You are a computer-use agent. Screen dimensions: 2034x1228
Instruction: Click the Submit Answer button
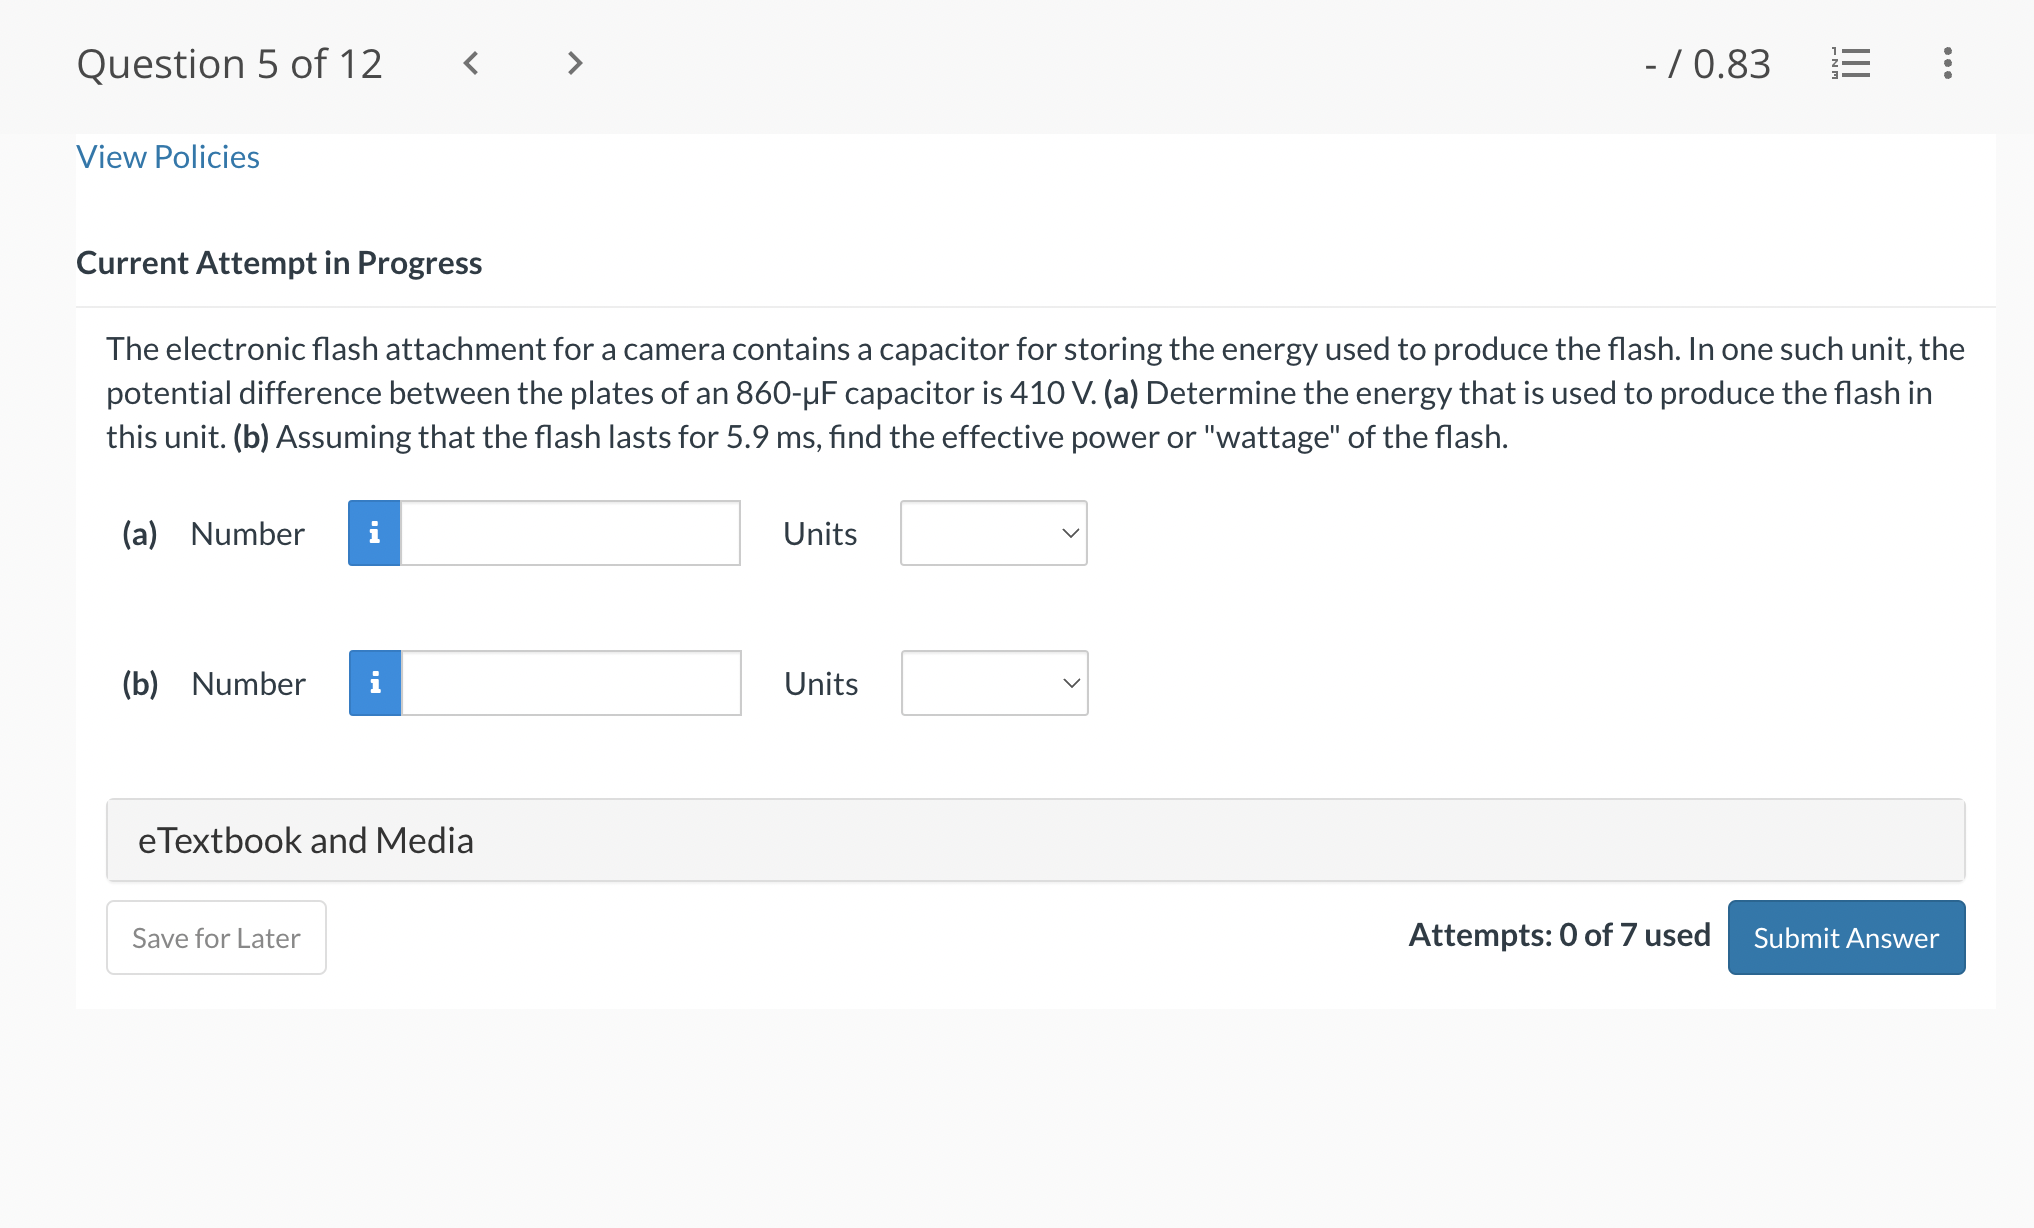click(1846, 938)
